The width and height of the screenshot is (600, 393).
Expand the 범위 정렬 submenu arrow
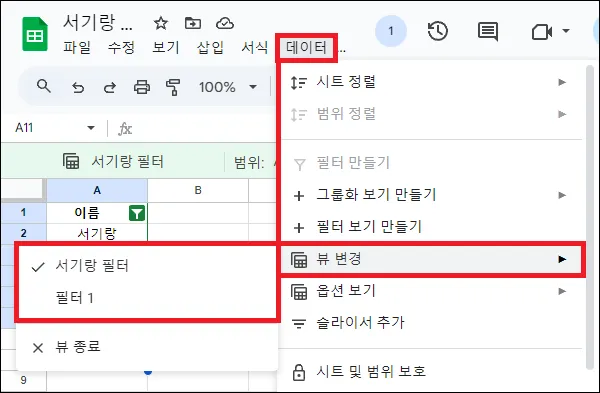[x=562, y=114]
